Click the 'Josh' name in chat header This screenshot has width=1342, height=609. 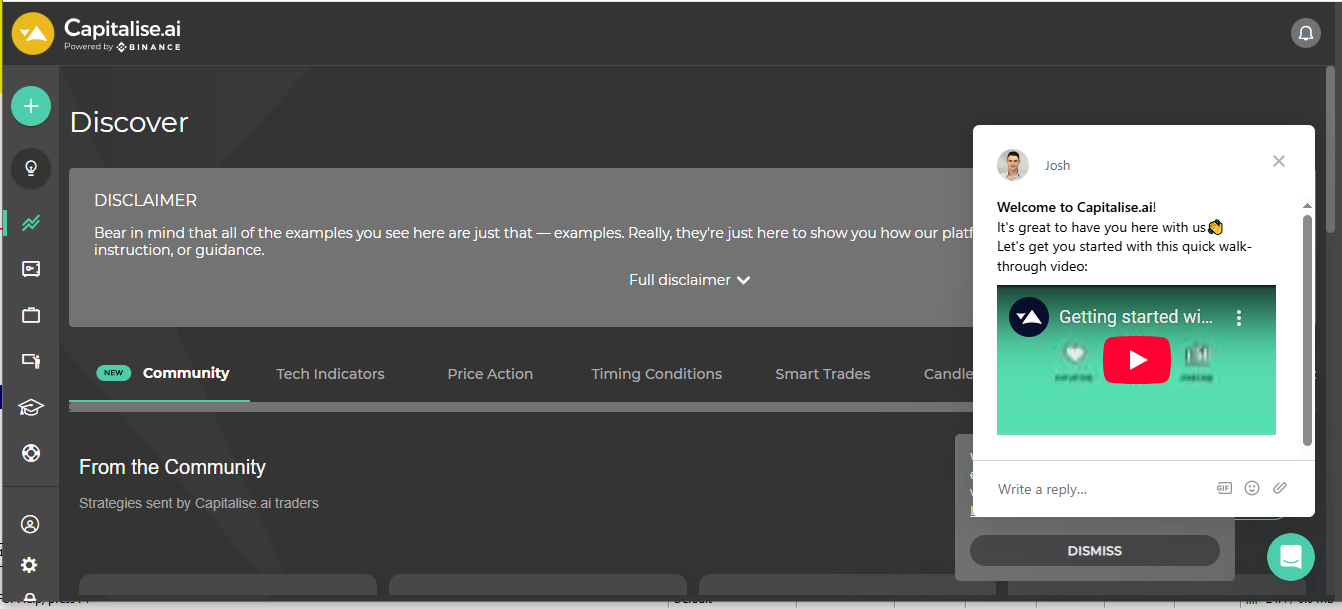pyautogui.click(x=1057, y=165)
